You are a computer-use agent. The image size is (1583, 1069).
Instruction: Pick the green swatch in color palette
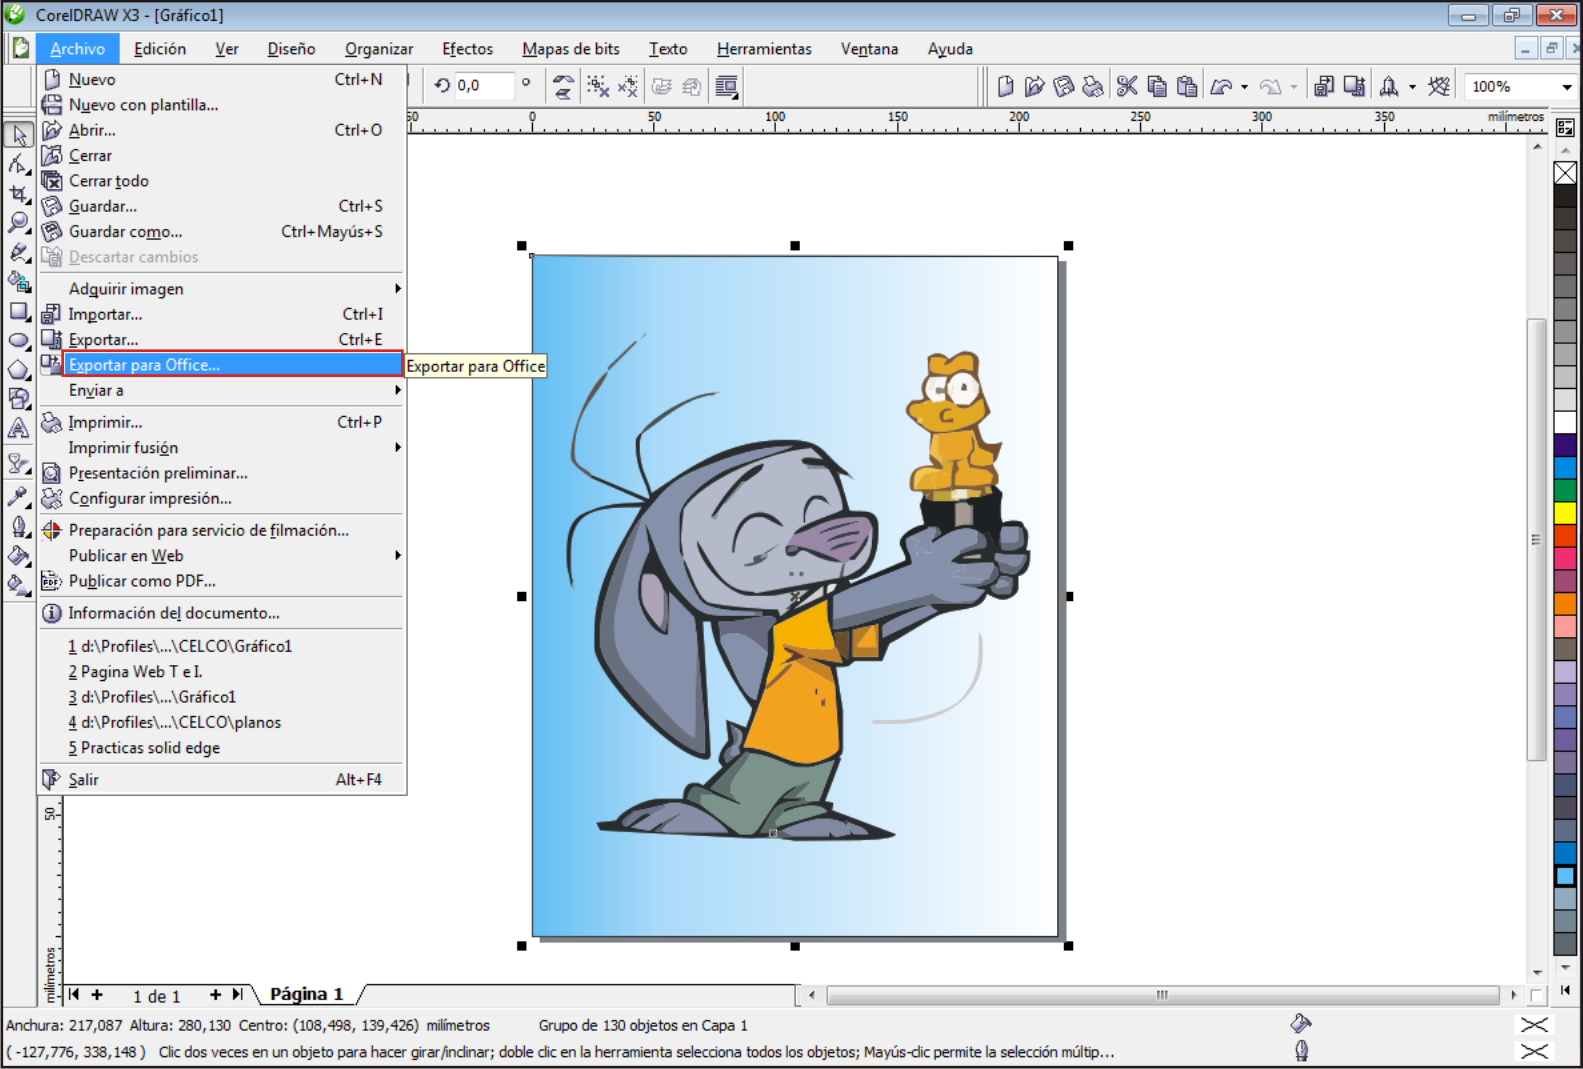tap(1565, 490)
